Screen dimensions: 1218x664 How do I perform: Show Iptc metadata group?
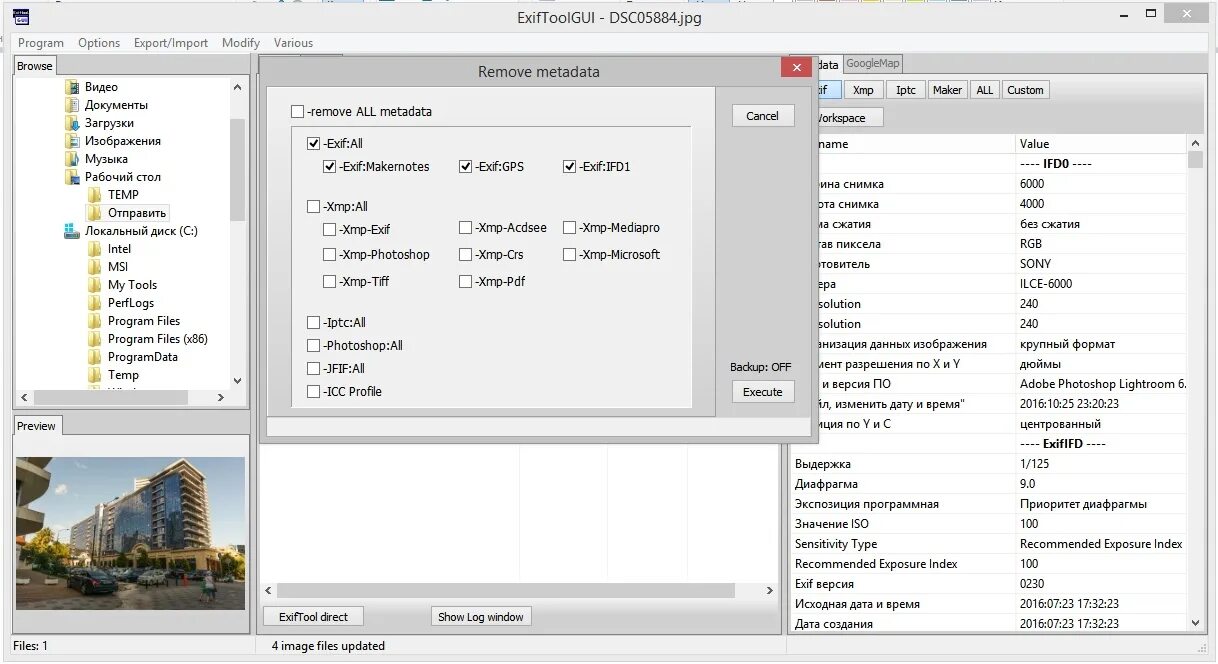(x=906, y=90)
